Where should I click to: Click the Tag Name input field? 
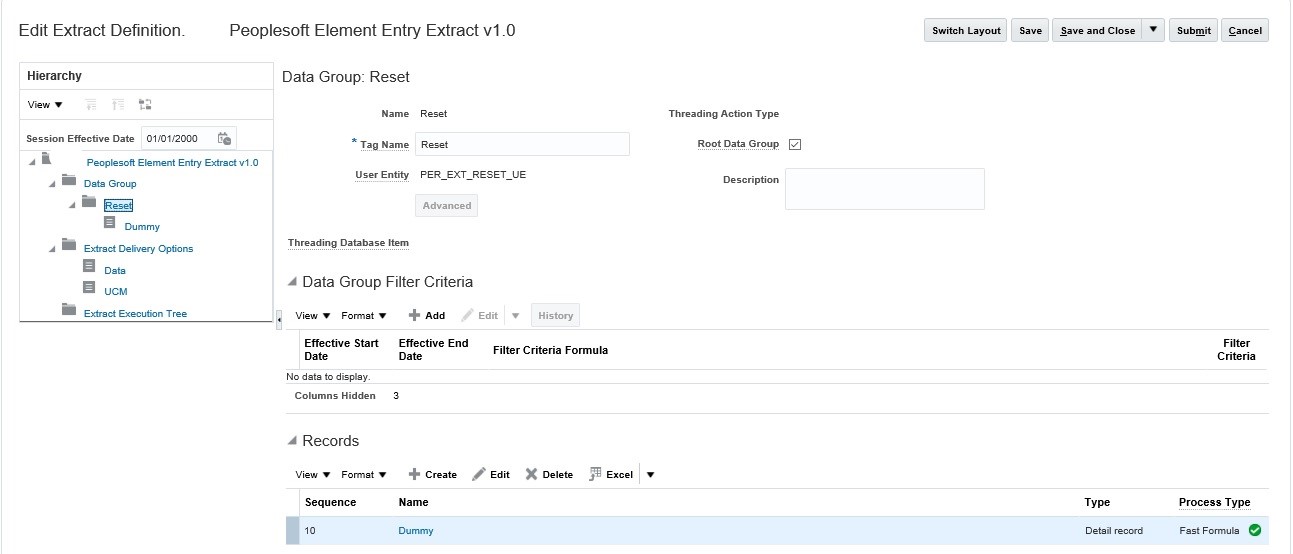(x=522, y=144)
